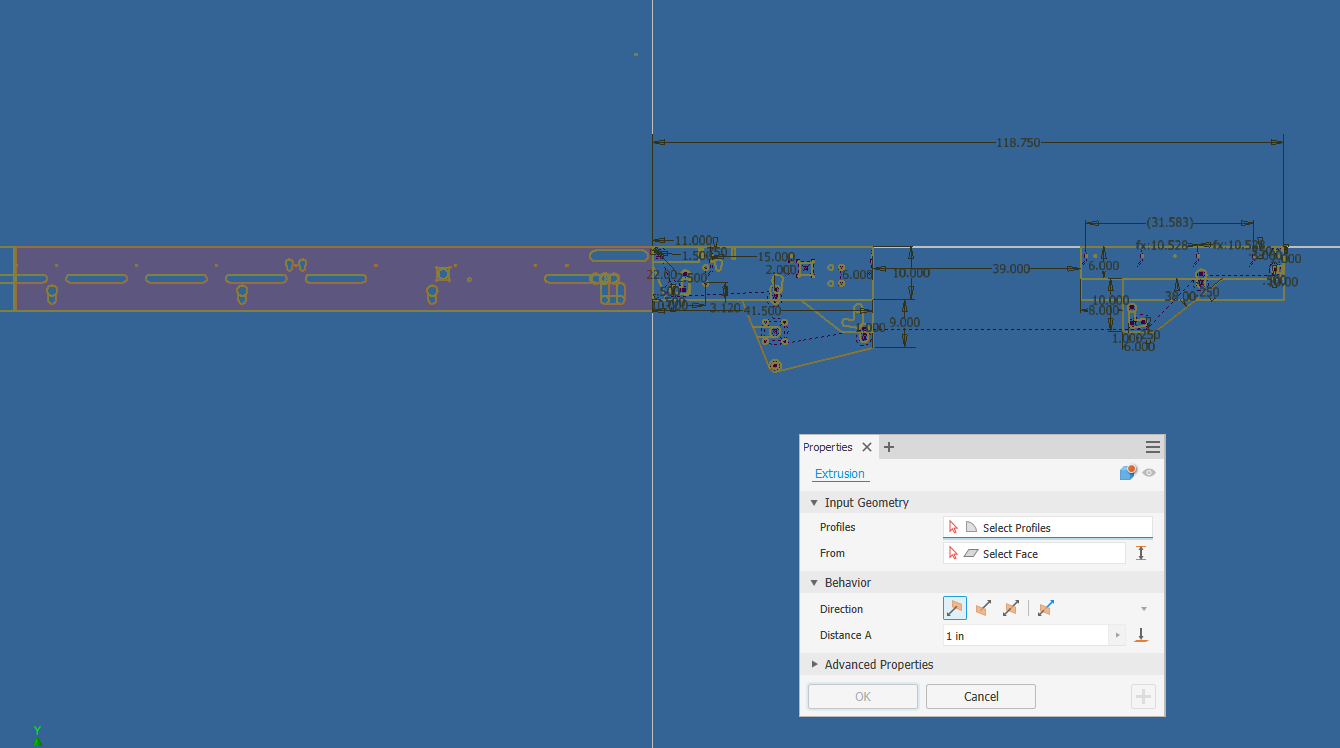Select the default extrusion direction icon
Screen dimensions: 1340x748
point(956,608)
